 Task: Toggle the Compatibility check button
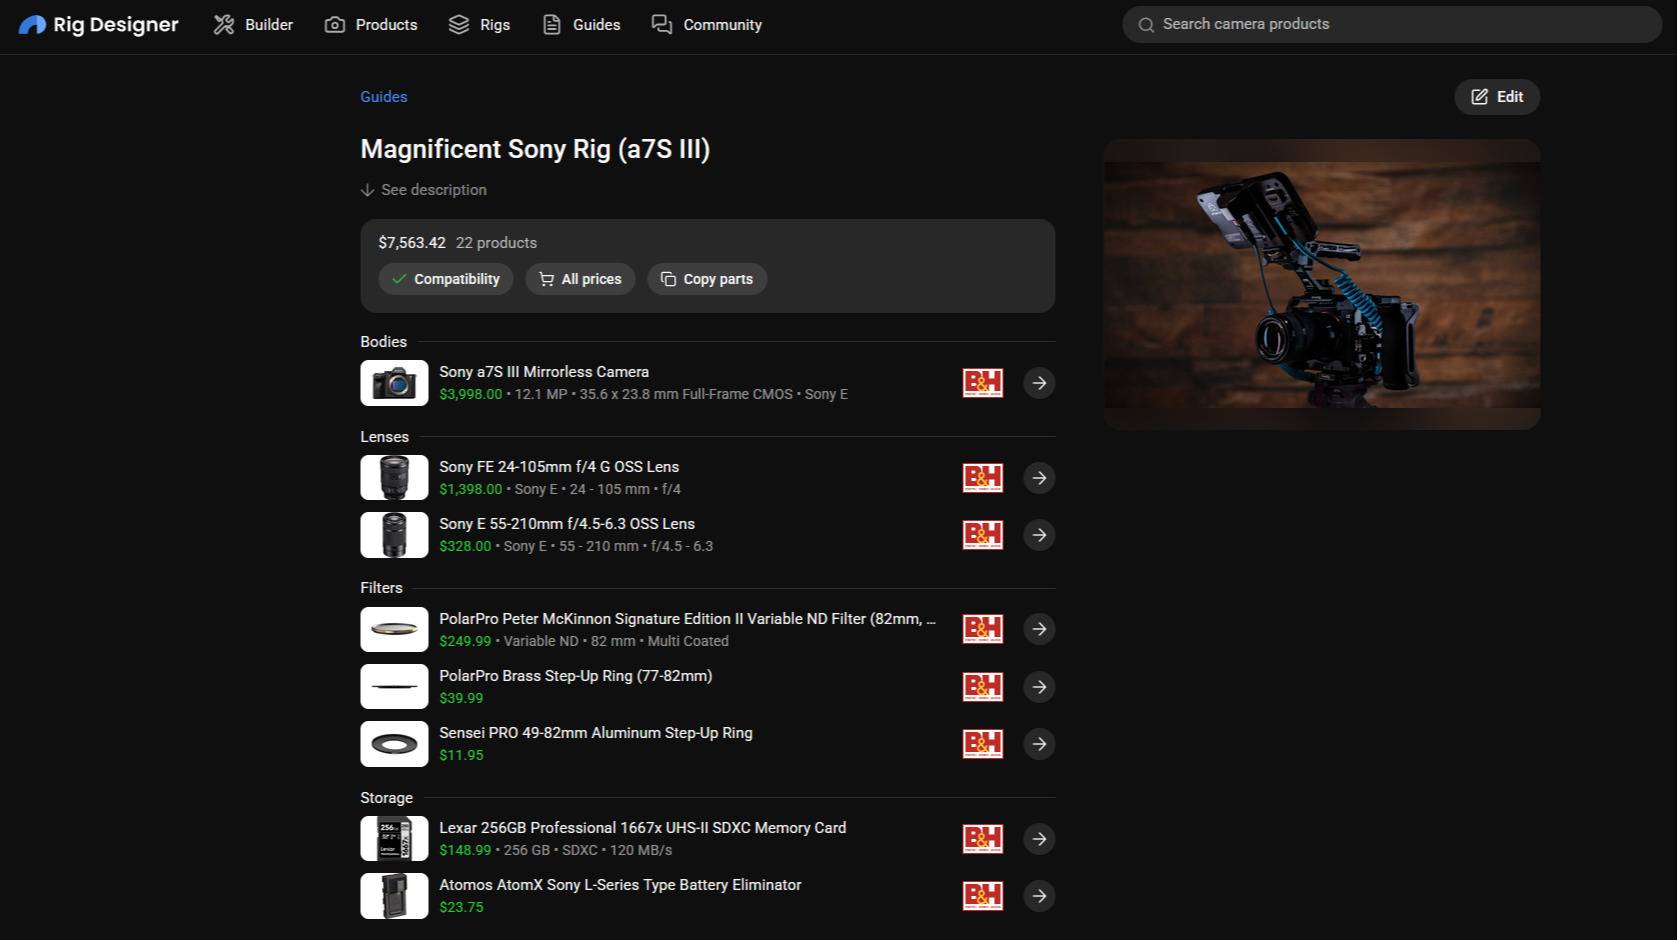(x=446, y=279)
